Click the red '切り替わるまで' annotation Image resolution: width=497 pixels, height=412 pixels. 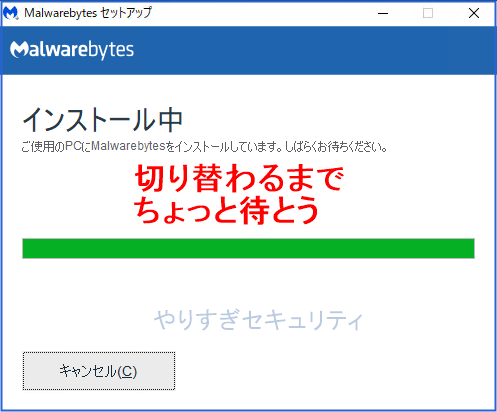239,178
